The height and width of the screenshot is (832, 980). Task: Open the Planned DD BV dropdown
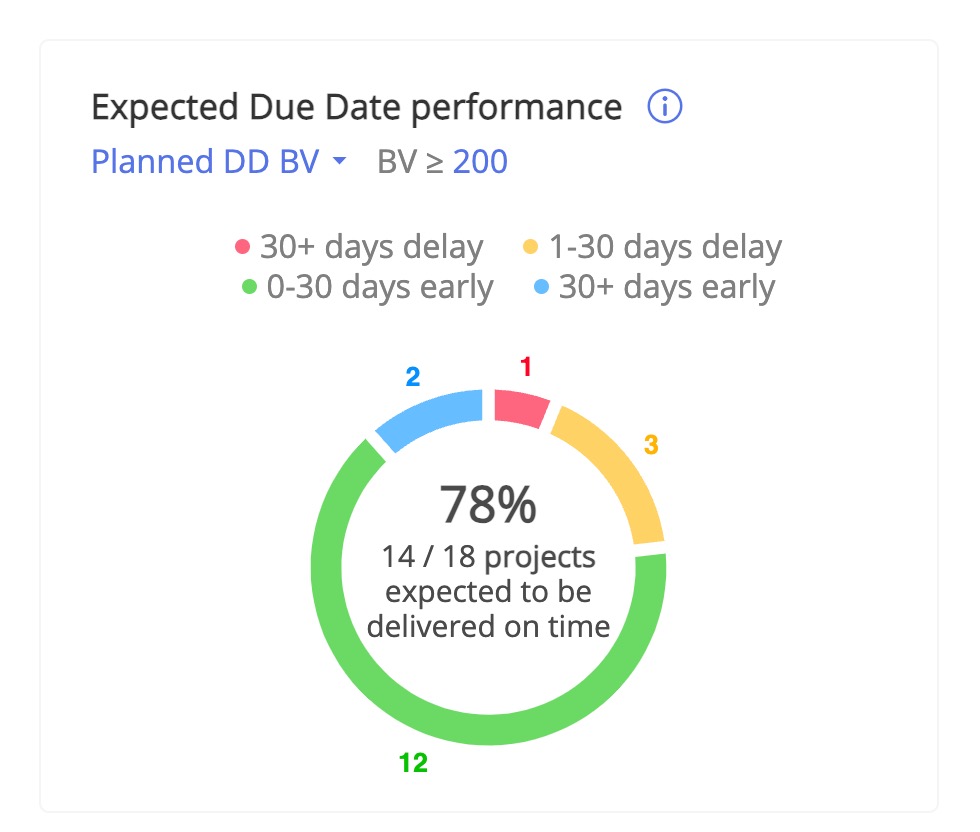tap(218, 161)
